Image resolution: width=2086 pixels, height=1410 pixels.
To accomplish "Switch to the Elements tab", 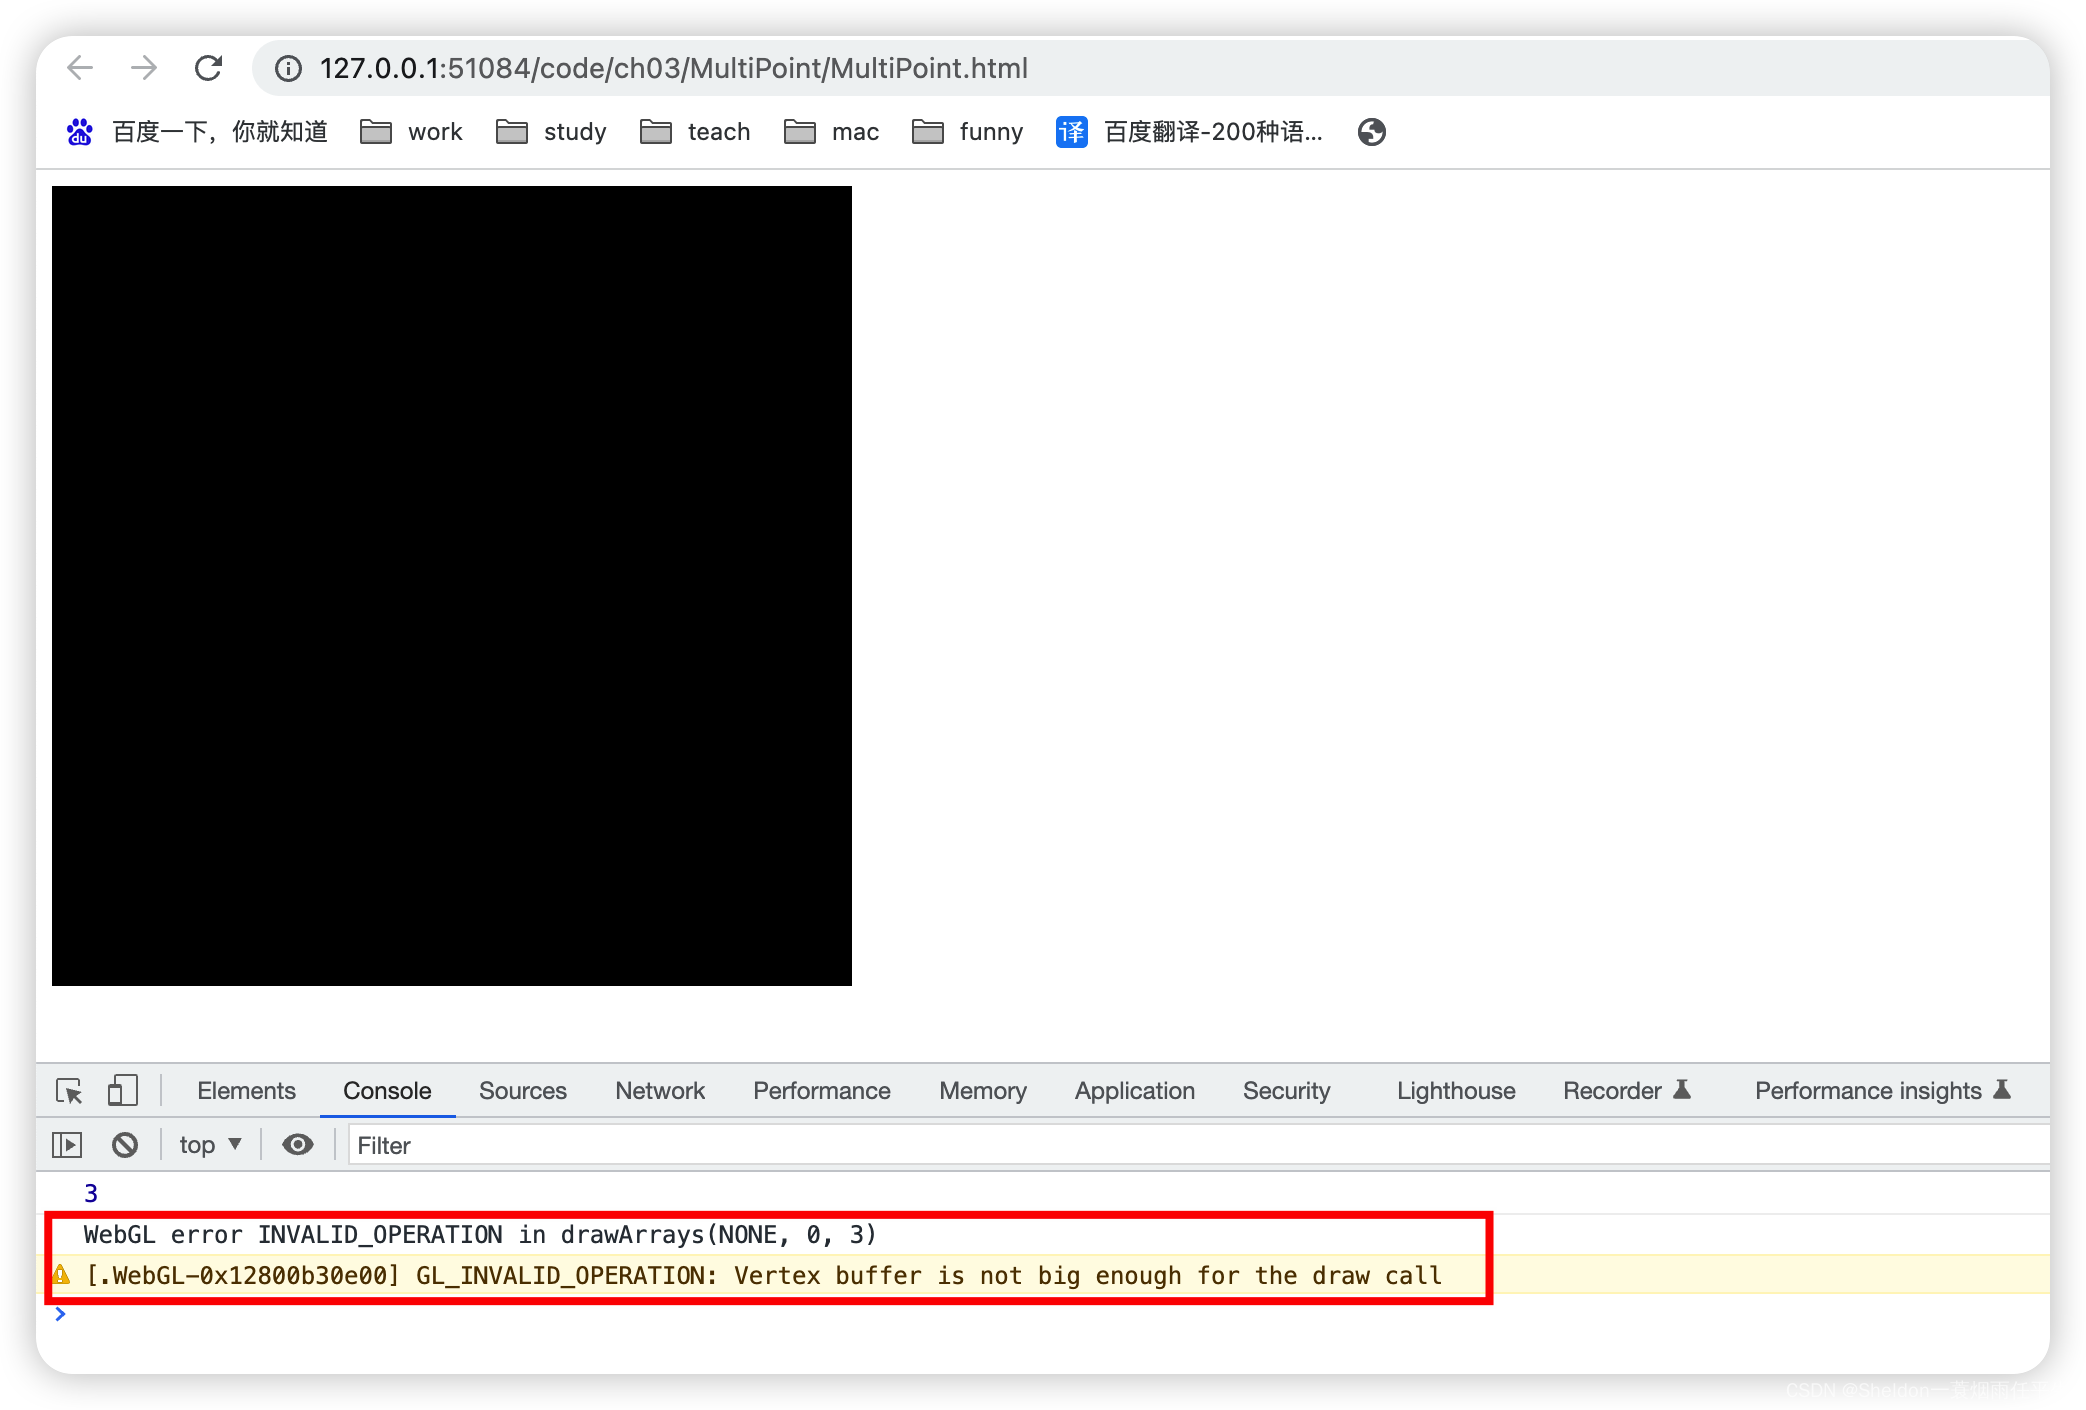I will point(246,1091).
